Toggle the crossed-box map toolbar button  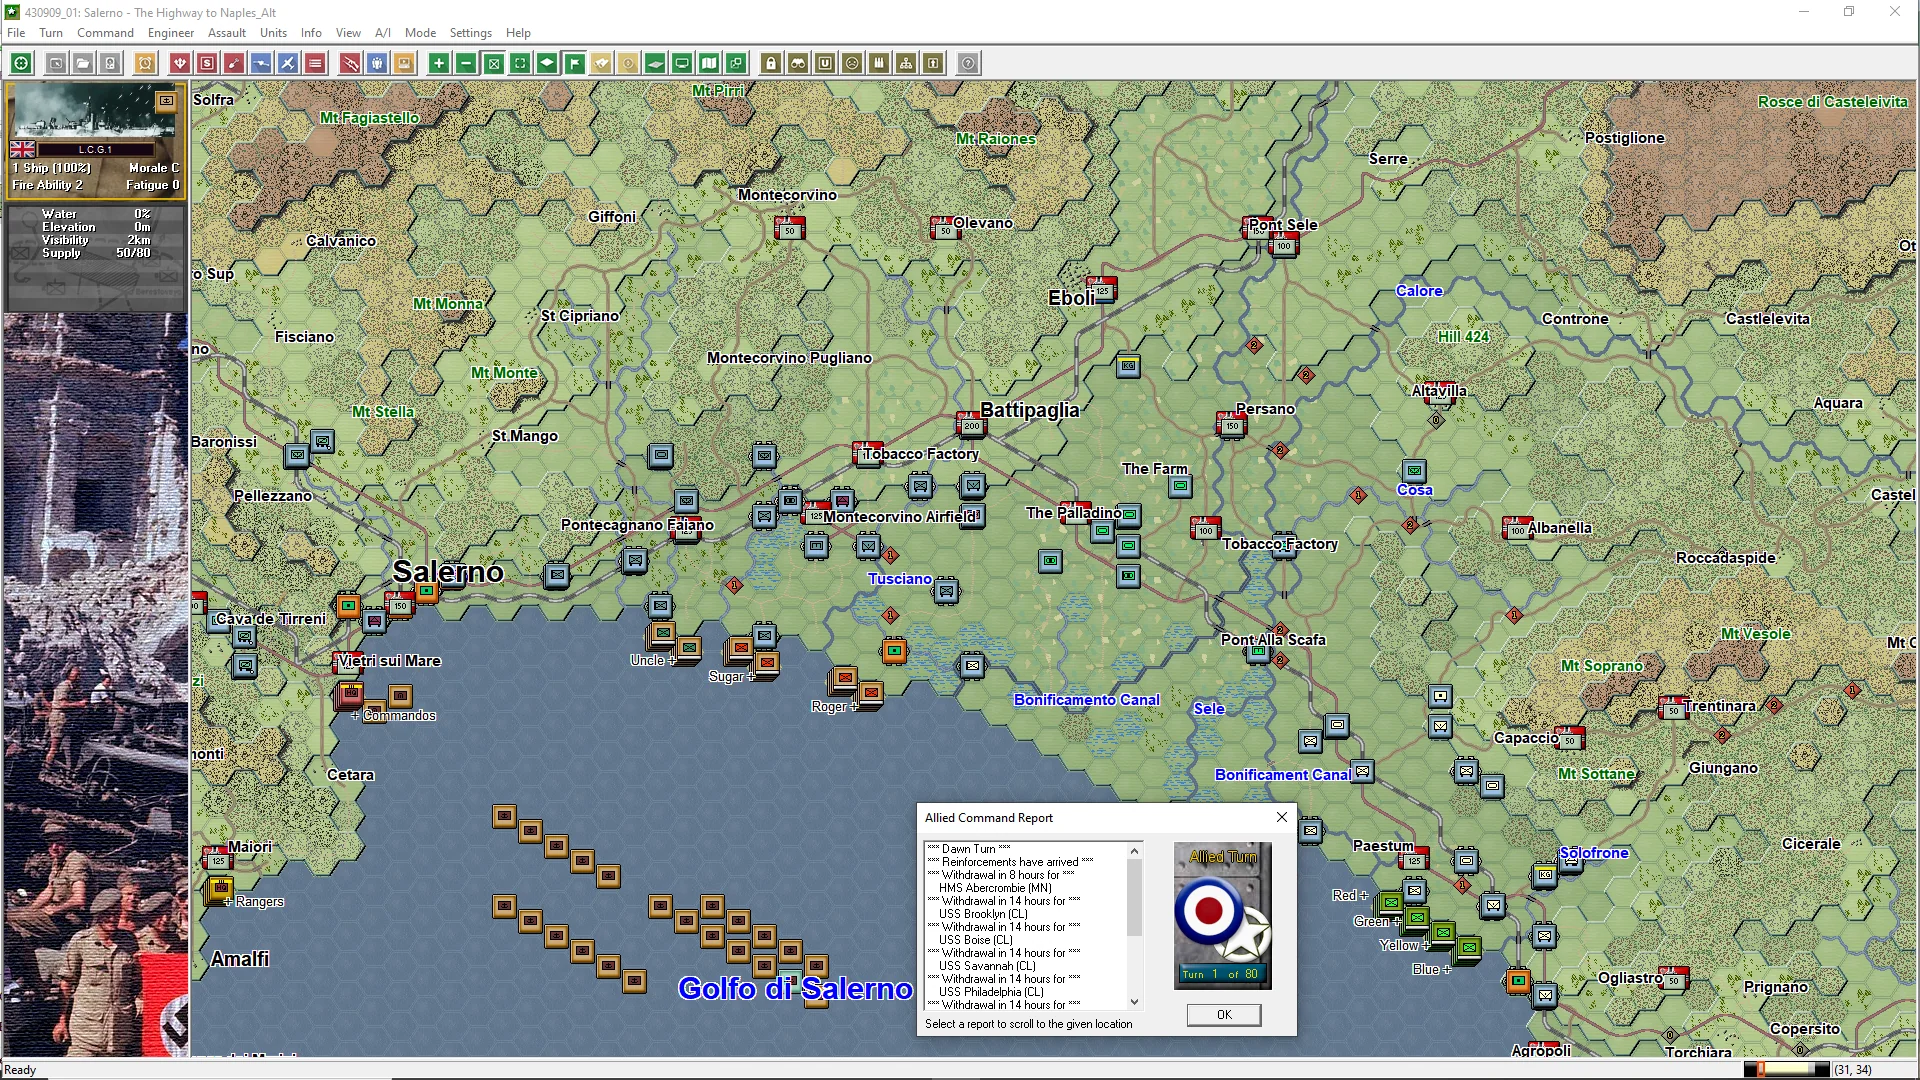click(493, 64)
